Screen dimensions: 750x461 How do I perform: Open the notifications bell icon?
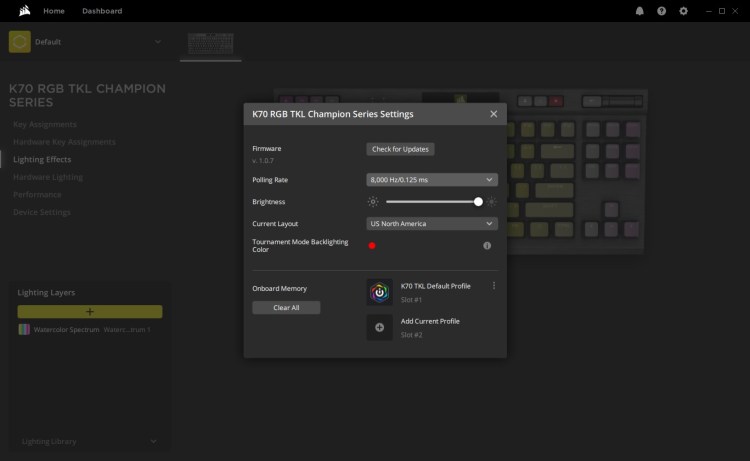coord(640,11)
